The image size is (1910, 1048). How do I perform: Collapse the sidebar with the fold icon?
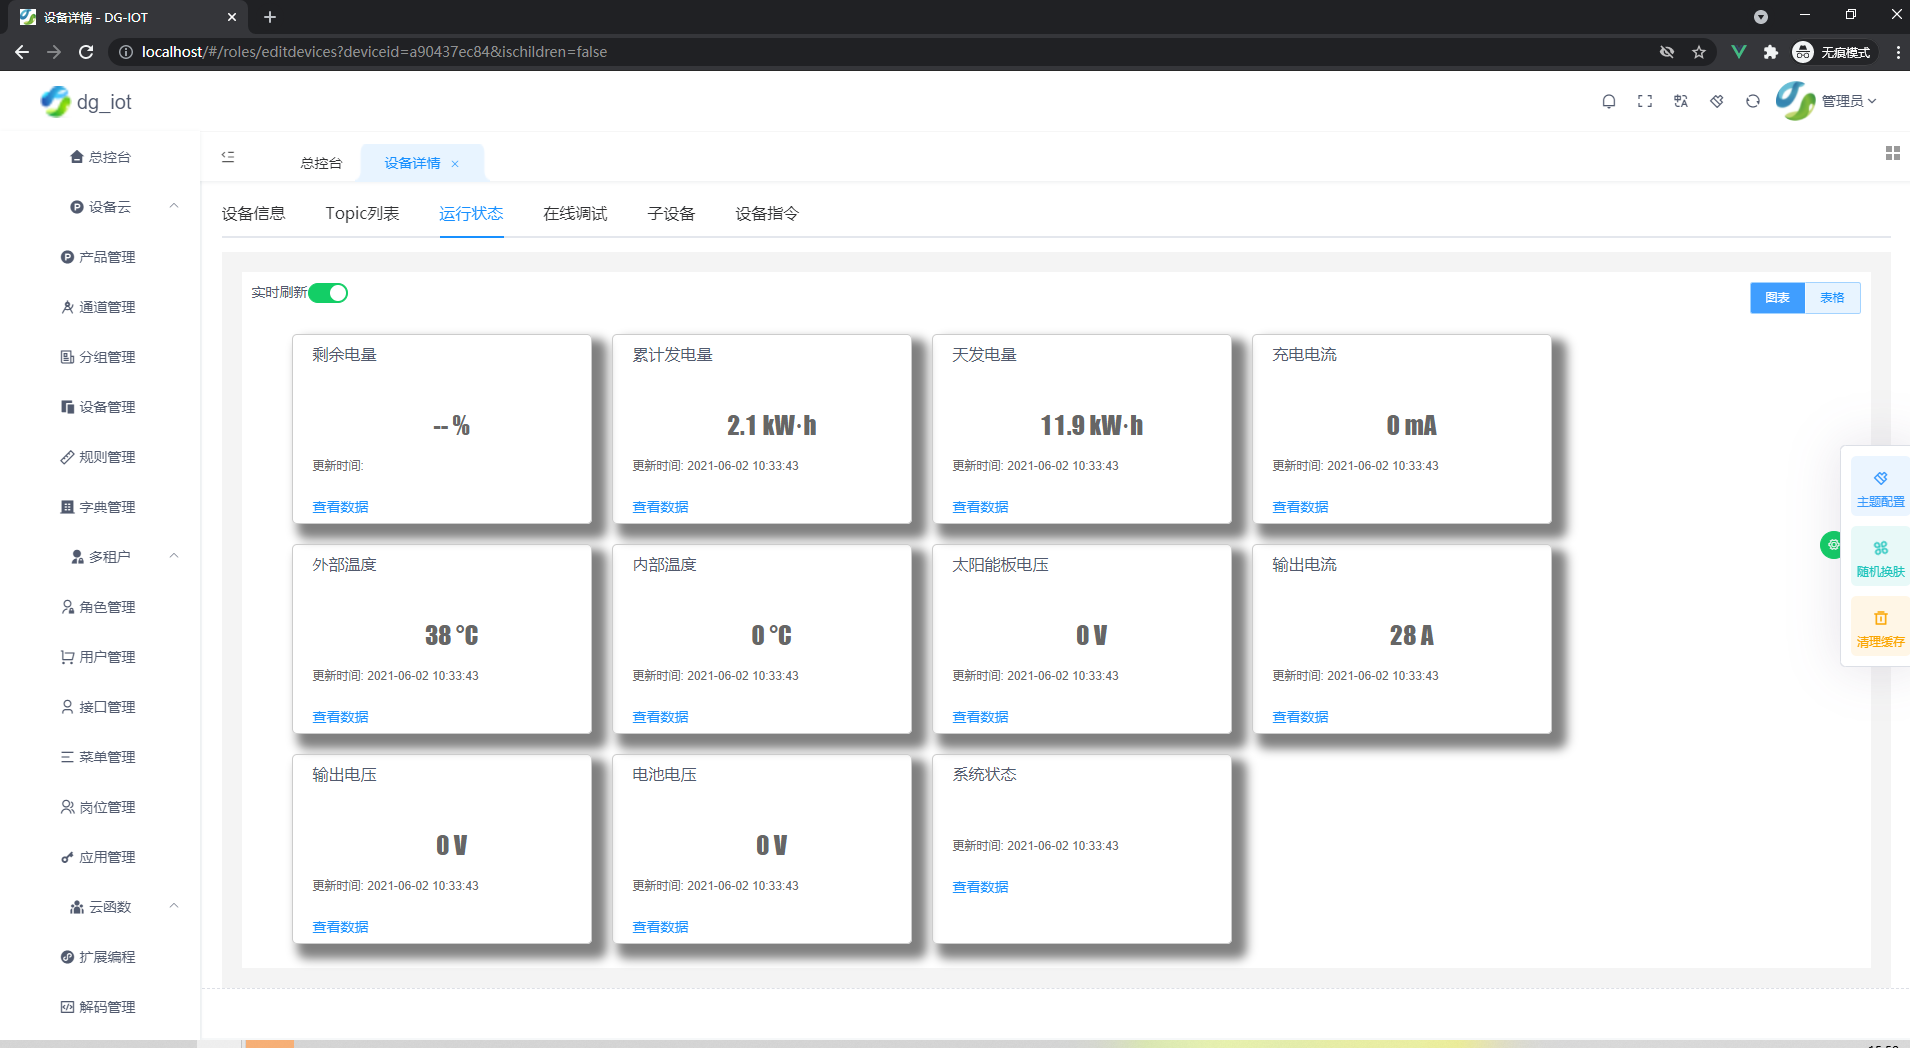point(228,157)
